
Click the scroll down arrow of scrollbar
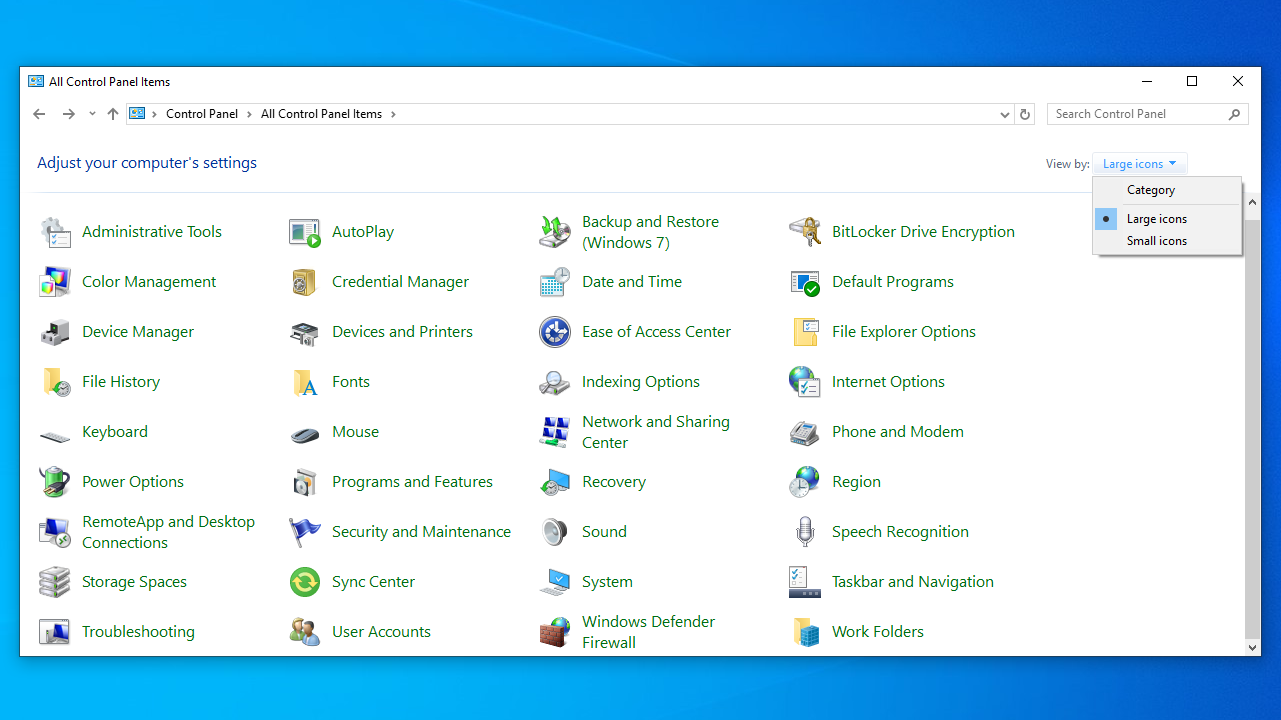(x=1253, y=648)
